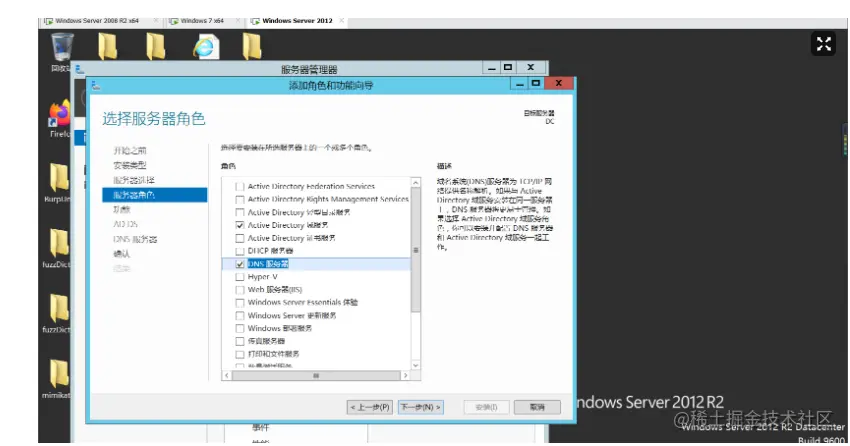Click the horizontal scrollbar right arrow
This screenshot has width=850, height=446.
point(405,376)
